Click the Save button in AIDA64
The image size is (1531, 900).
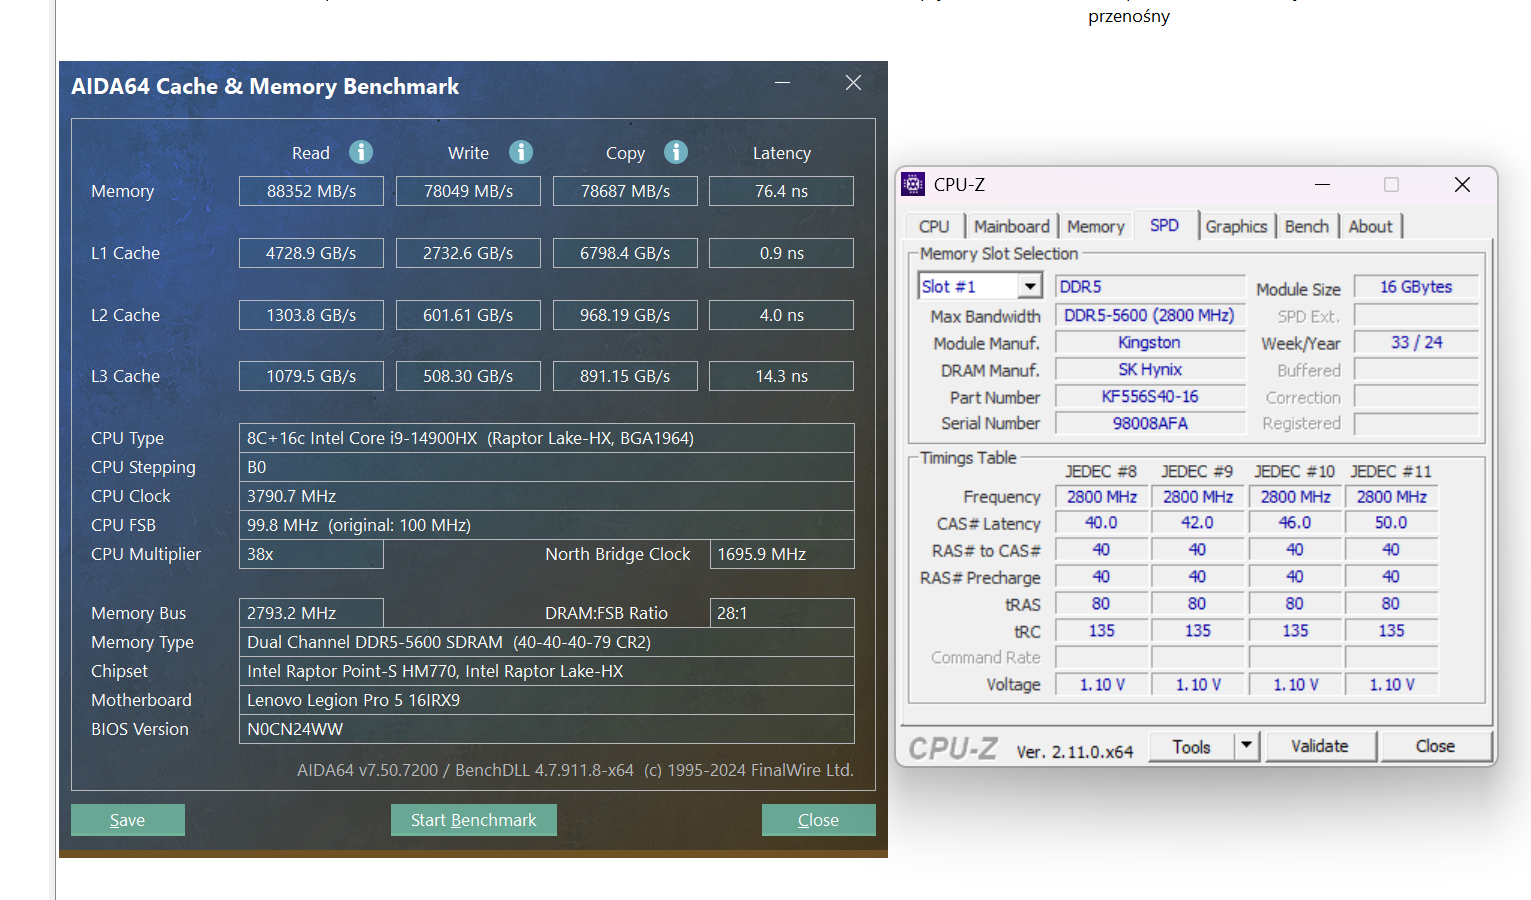128,820
